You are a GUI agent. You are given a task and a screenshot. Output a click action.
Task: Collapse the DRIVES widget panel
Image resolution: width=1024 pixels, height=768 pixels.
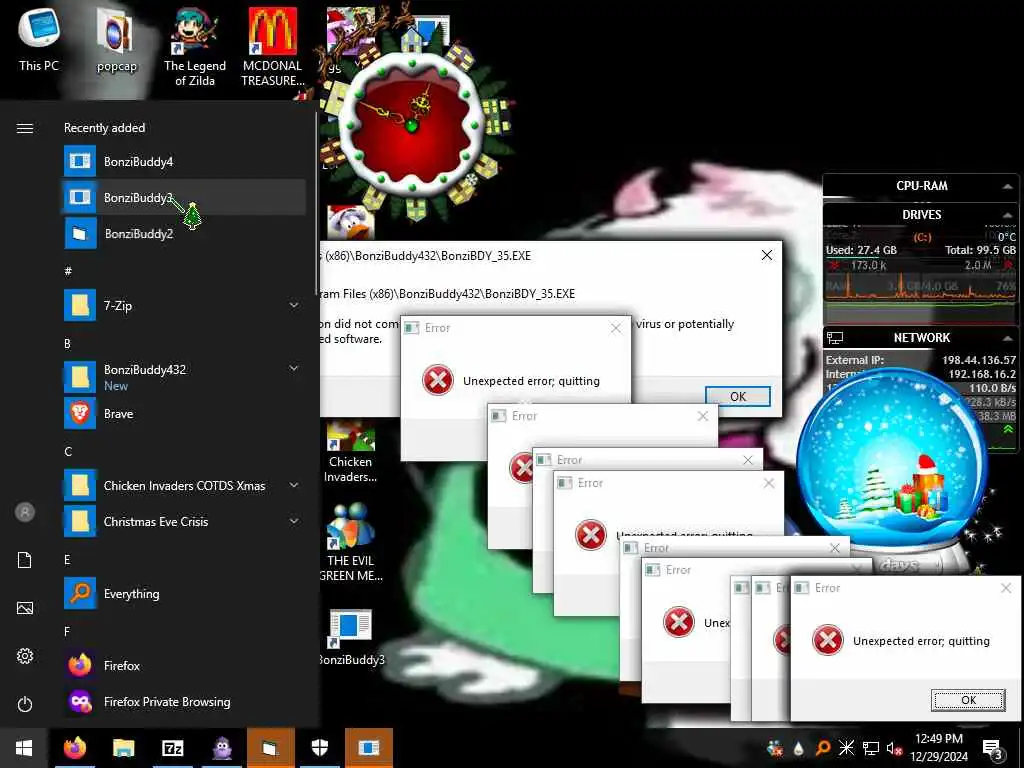[x=1007, y=215]
